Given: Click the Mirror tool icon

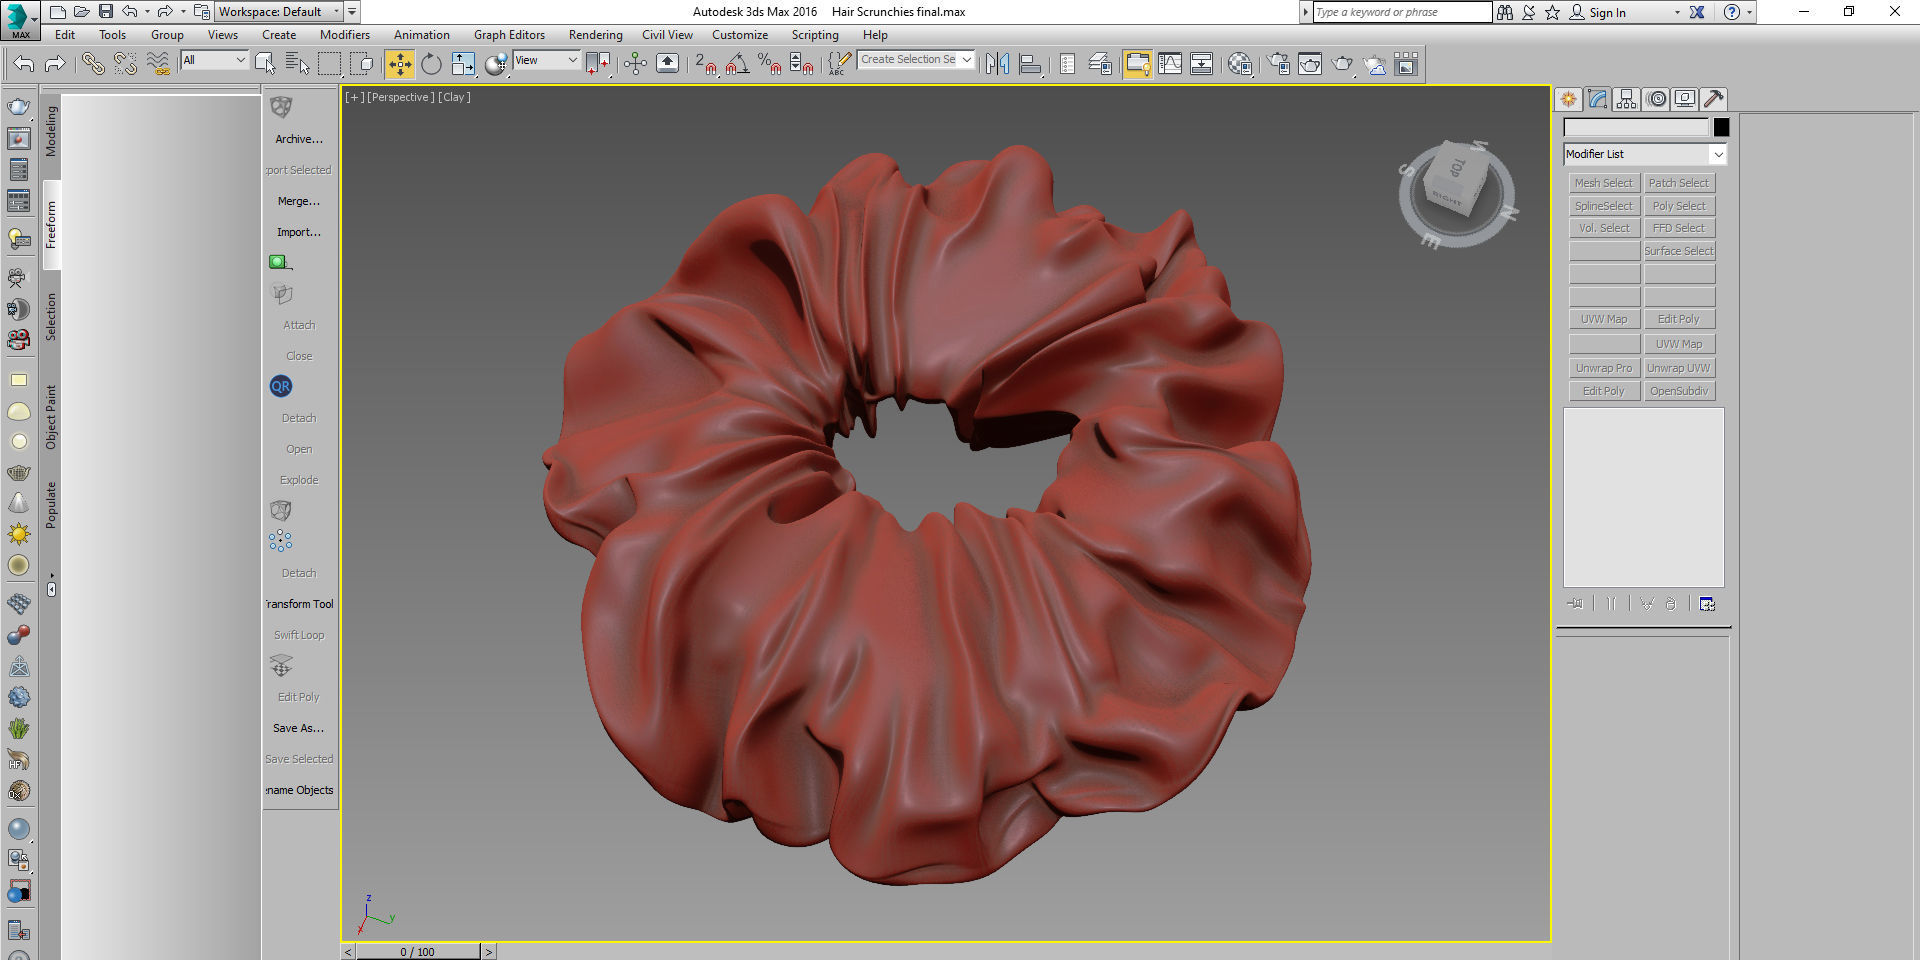Looking at the screenshot, I should click(997, 64).
